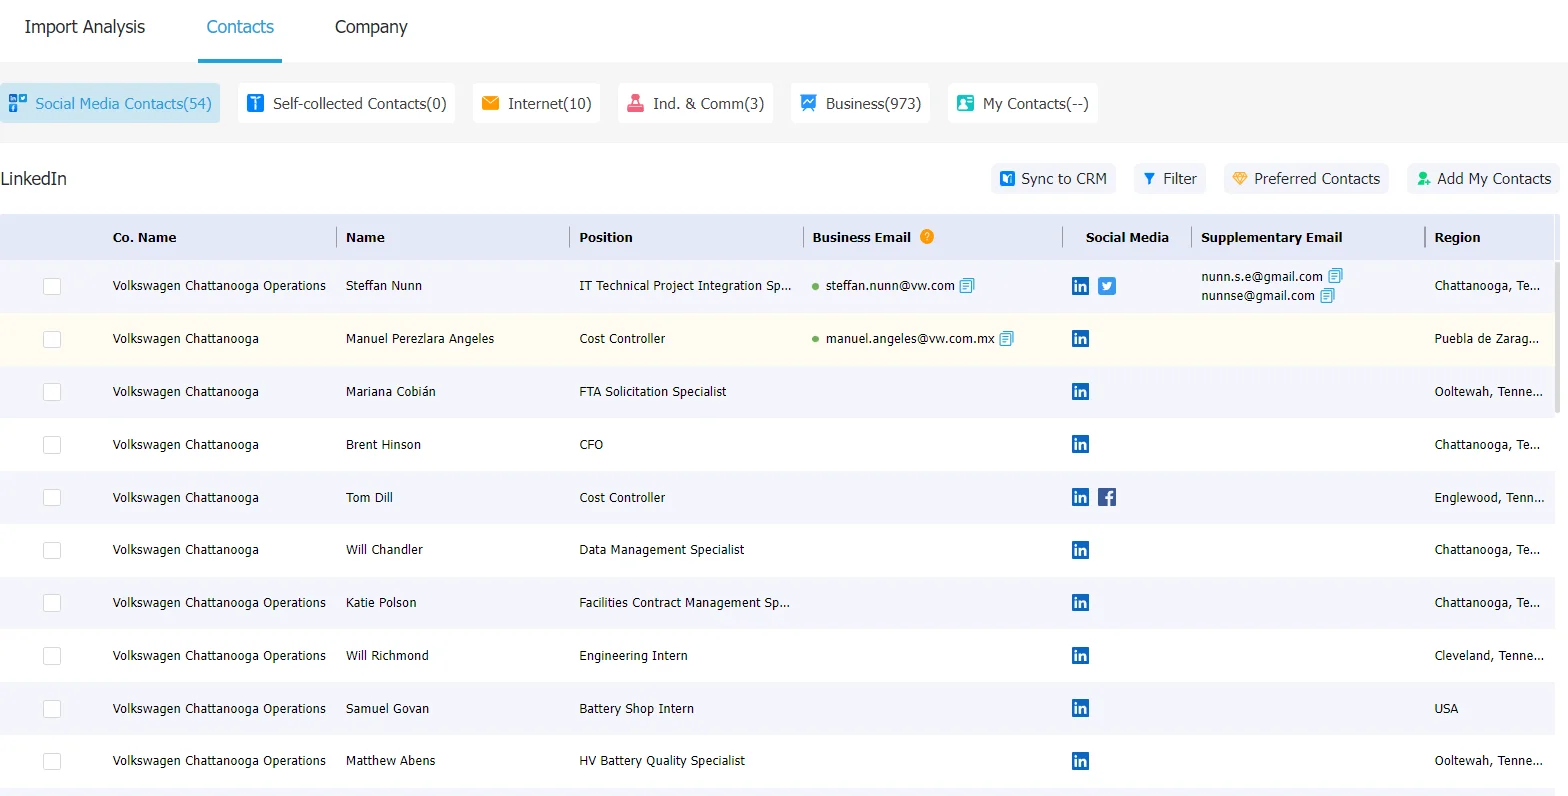
Task: Click Add My Contacts button
Action: 1483,179
